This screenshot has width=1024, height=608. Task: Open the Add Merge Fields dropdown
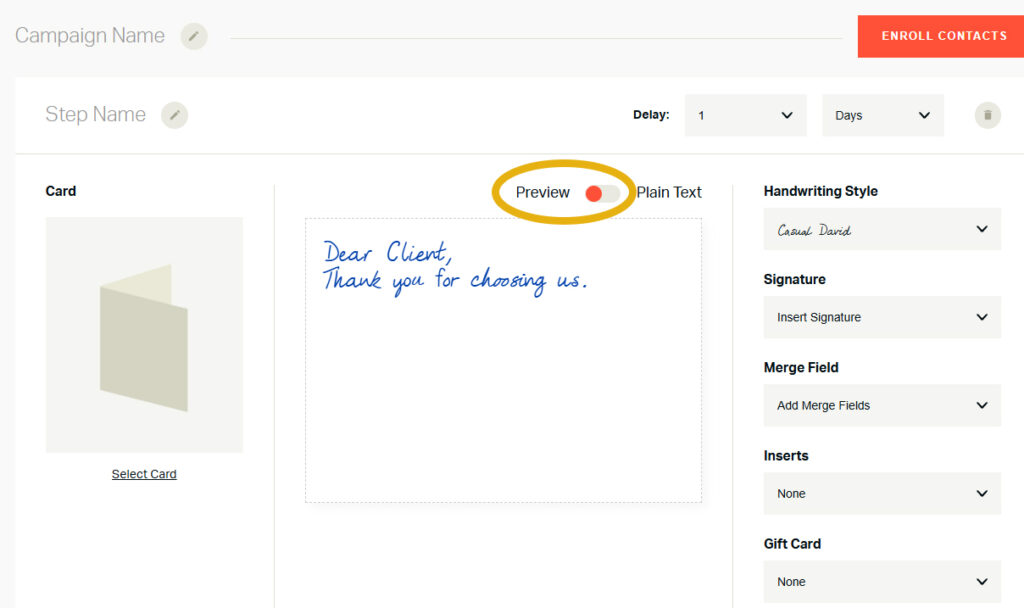pos(881,405)
